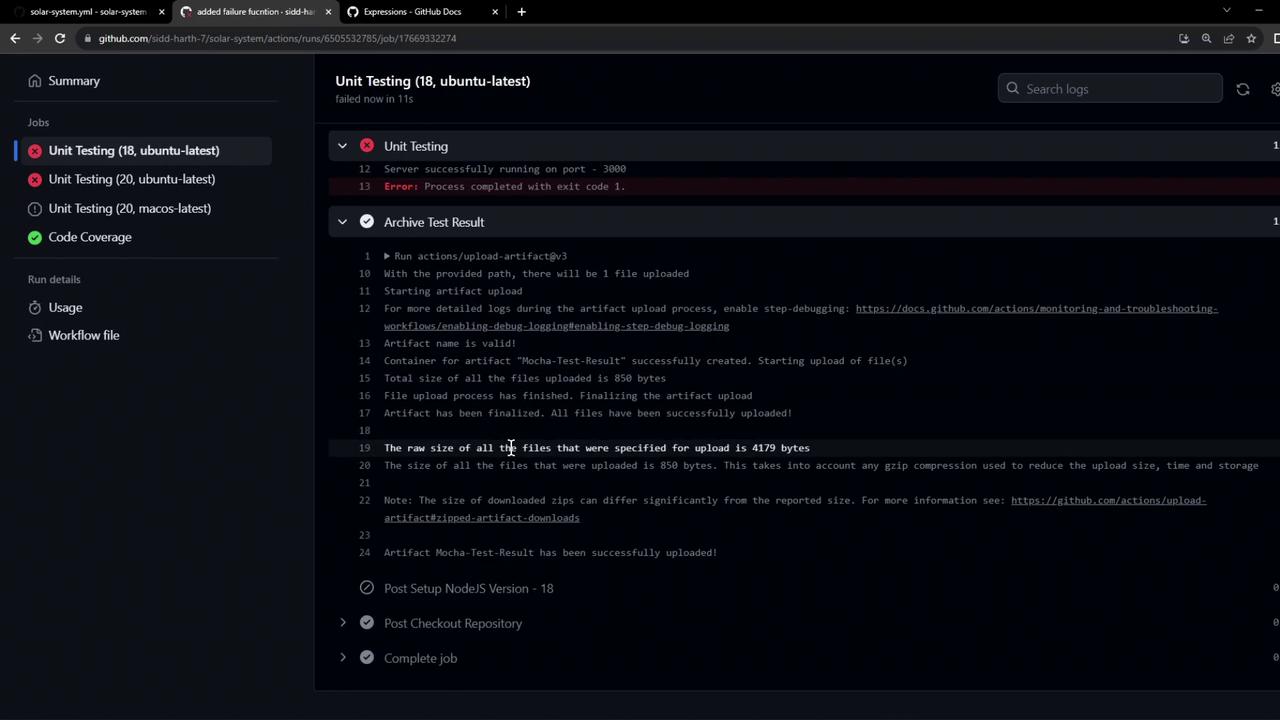Click the refresh logs icon beside search
Image resolution: width=1280 pixels, height=720 pixels.
tap(1243, 89)
